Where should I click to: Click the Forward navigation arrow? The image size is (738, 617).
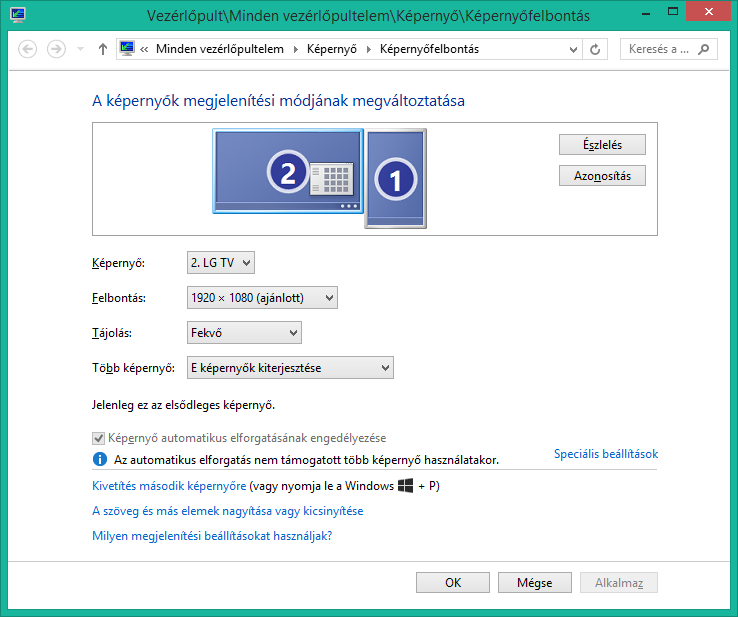(x=56, y=49)
